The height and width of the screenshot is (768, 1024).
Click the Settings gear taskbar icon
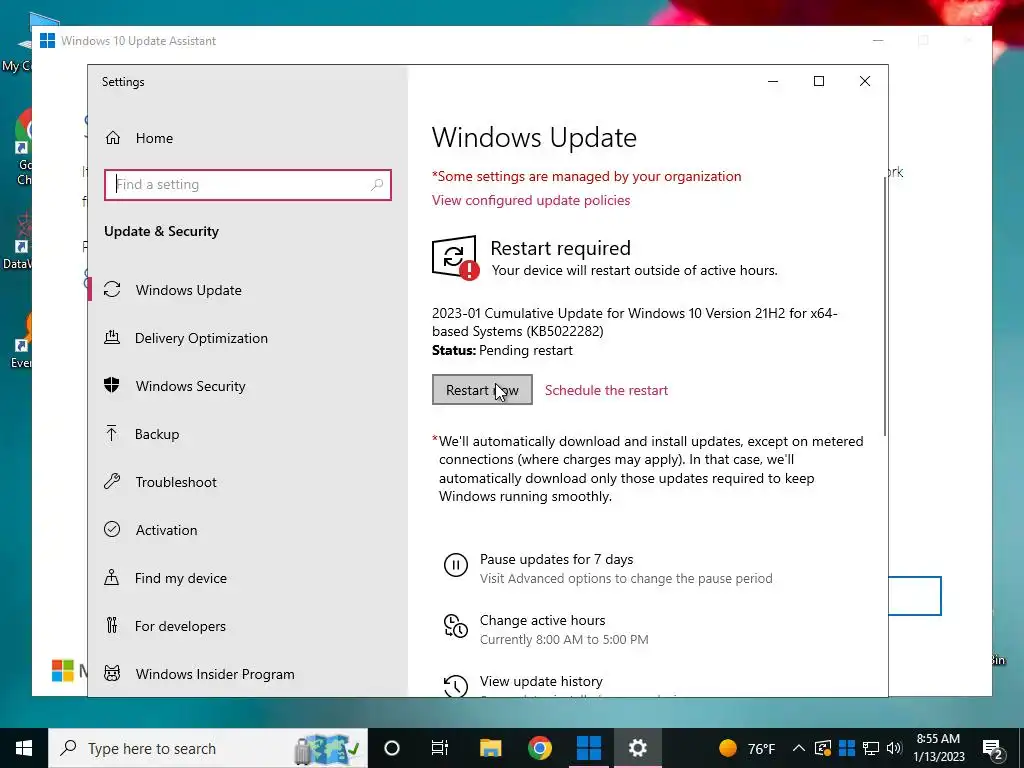point(638,748)
